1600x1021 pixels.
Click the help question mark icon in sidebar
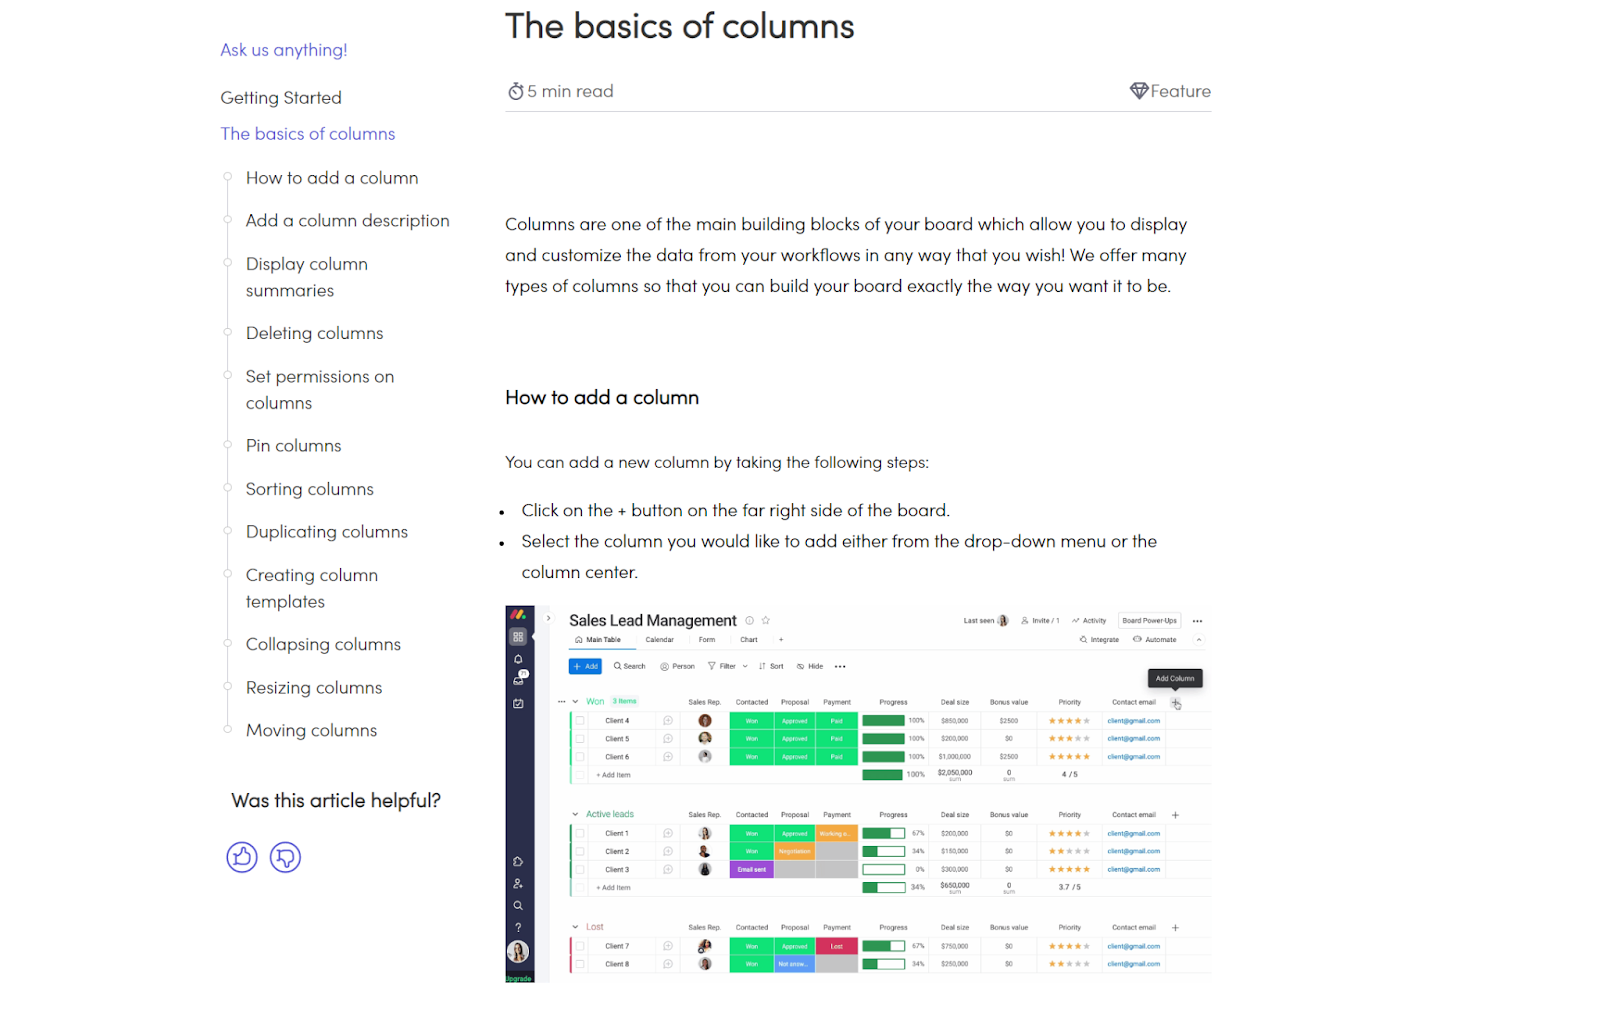pos(518,926)
